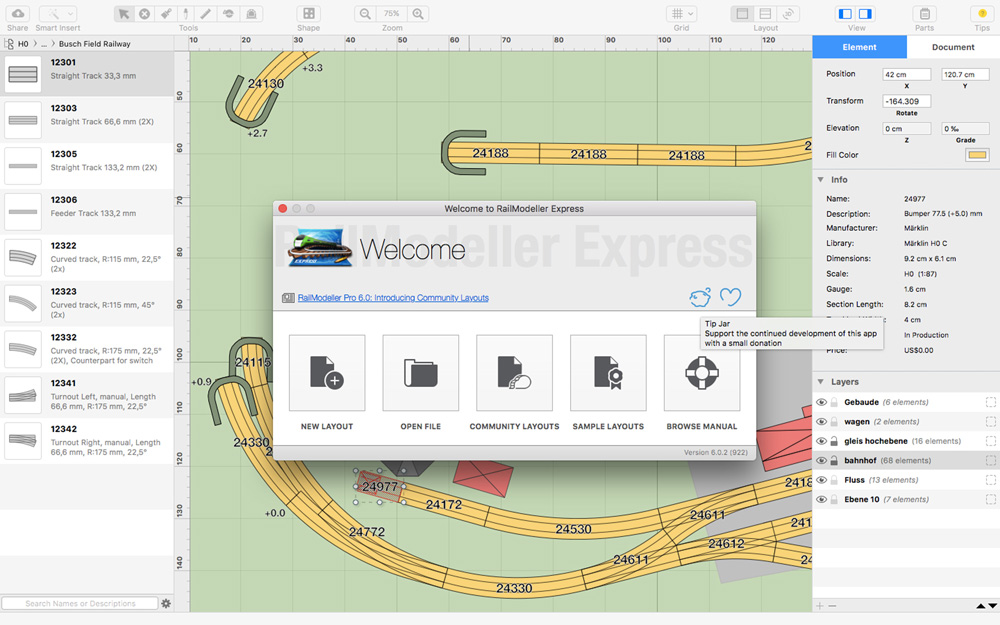Open the Shape picker in the toolbar
This screenshot has height=625, width=1000.
coord(308,13)
